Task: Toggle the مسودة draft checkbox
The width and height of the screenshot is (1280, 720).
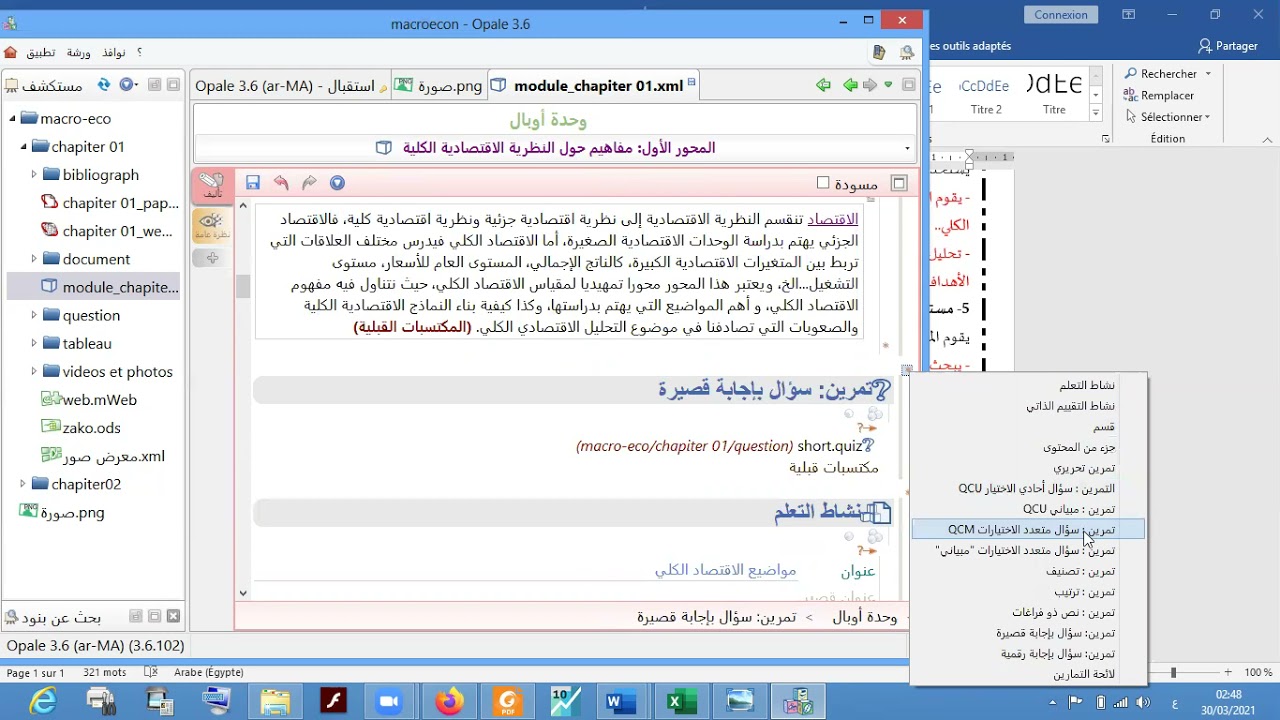Action: coord(823,183)
